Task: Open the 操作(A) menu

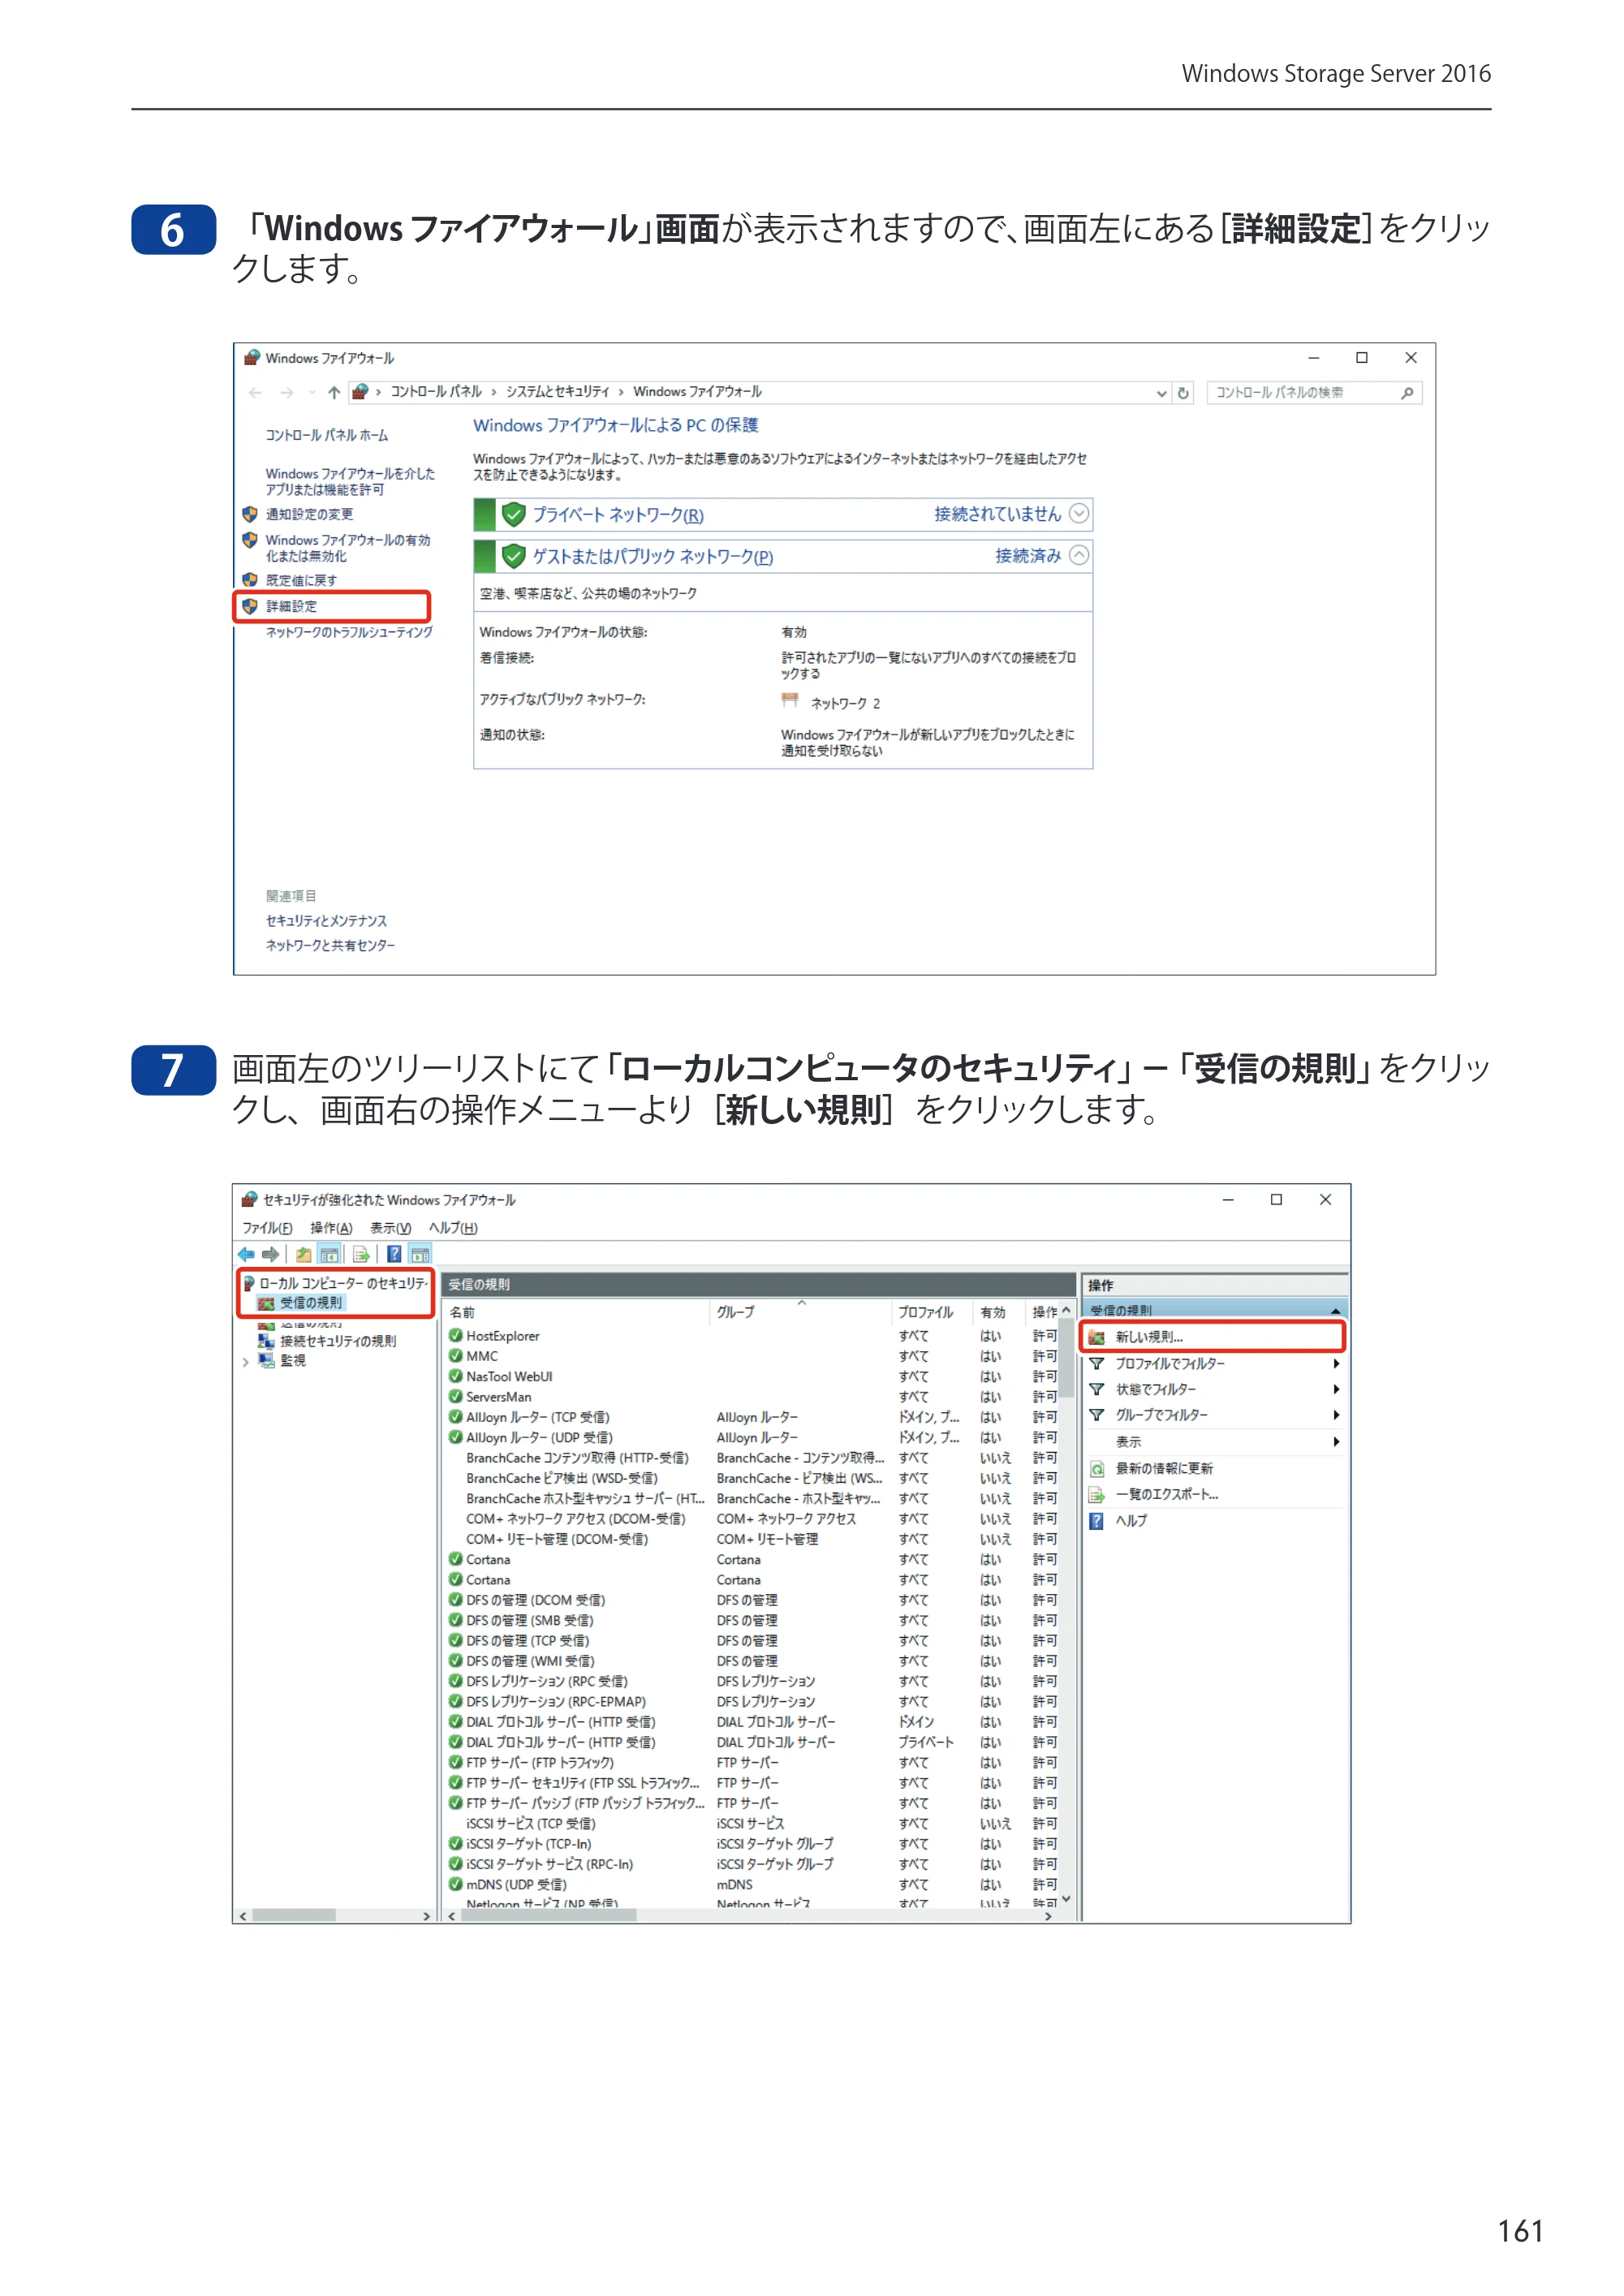Action: [331, 1228]
